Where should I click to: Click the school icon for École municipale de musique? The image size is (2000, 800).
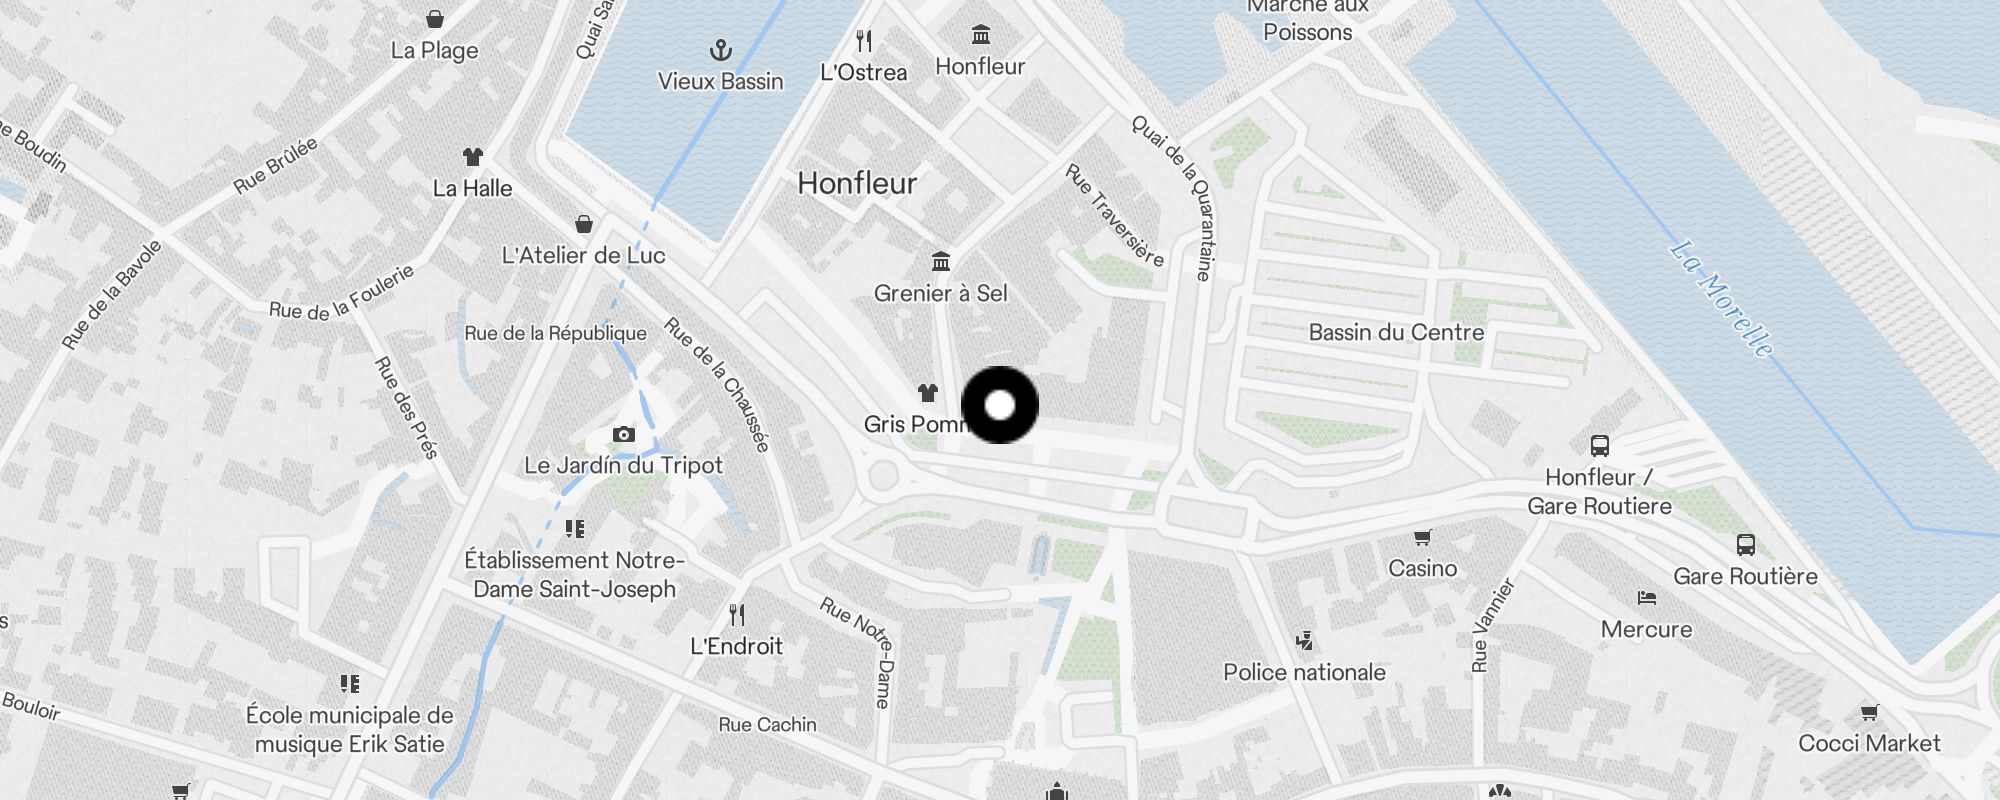click(350, 684)
